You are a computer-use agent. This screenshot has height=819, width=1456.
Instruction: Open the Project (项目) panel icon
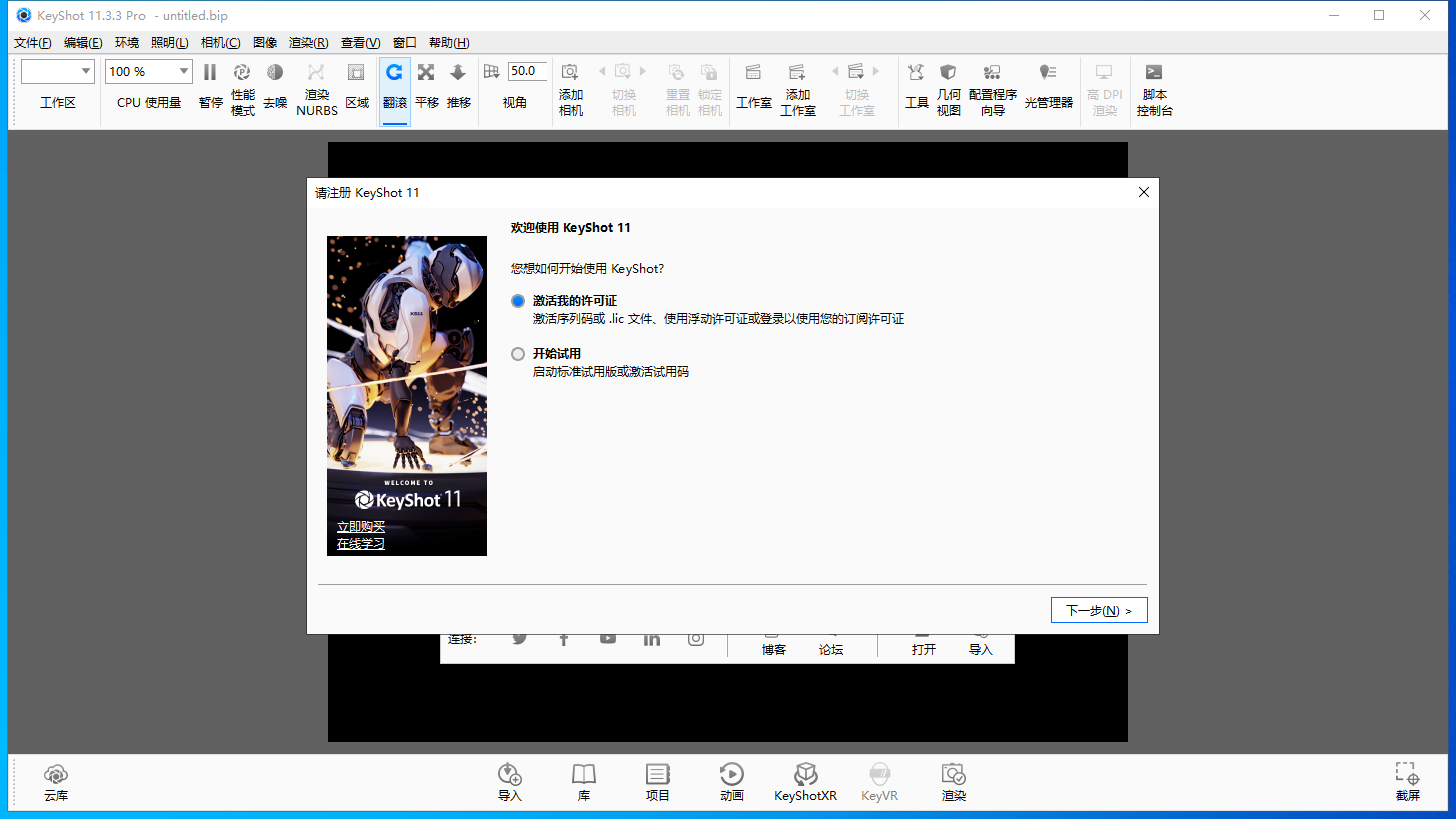tap(657, 774)
